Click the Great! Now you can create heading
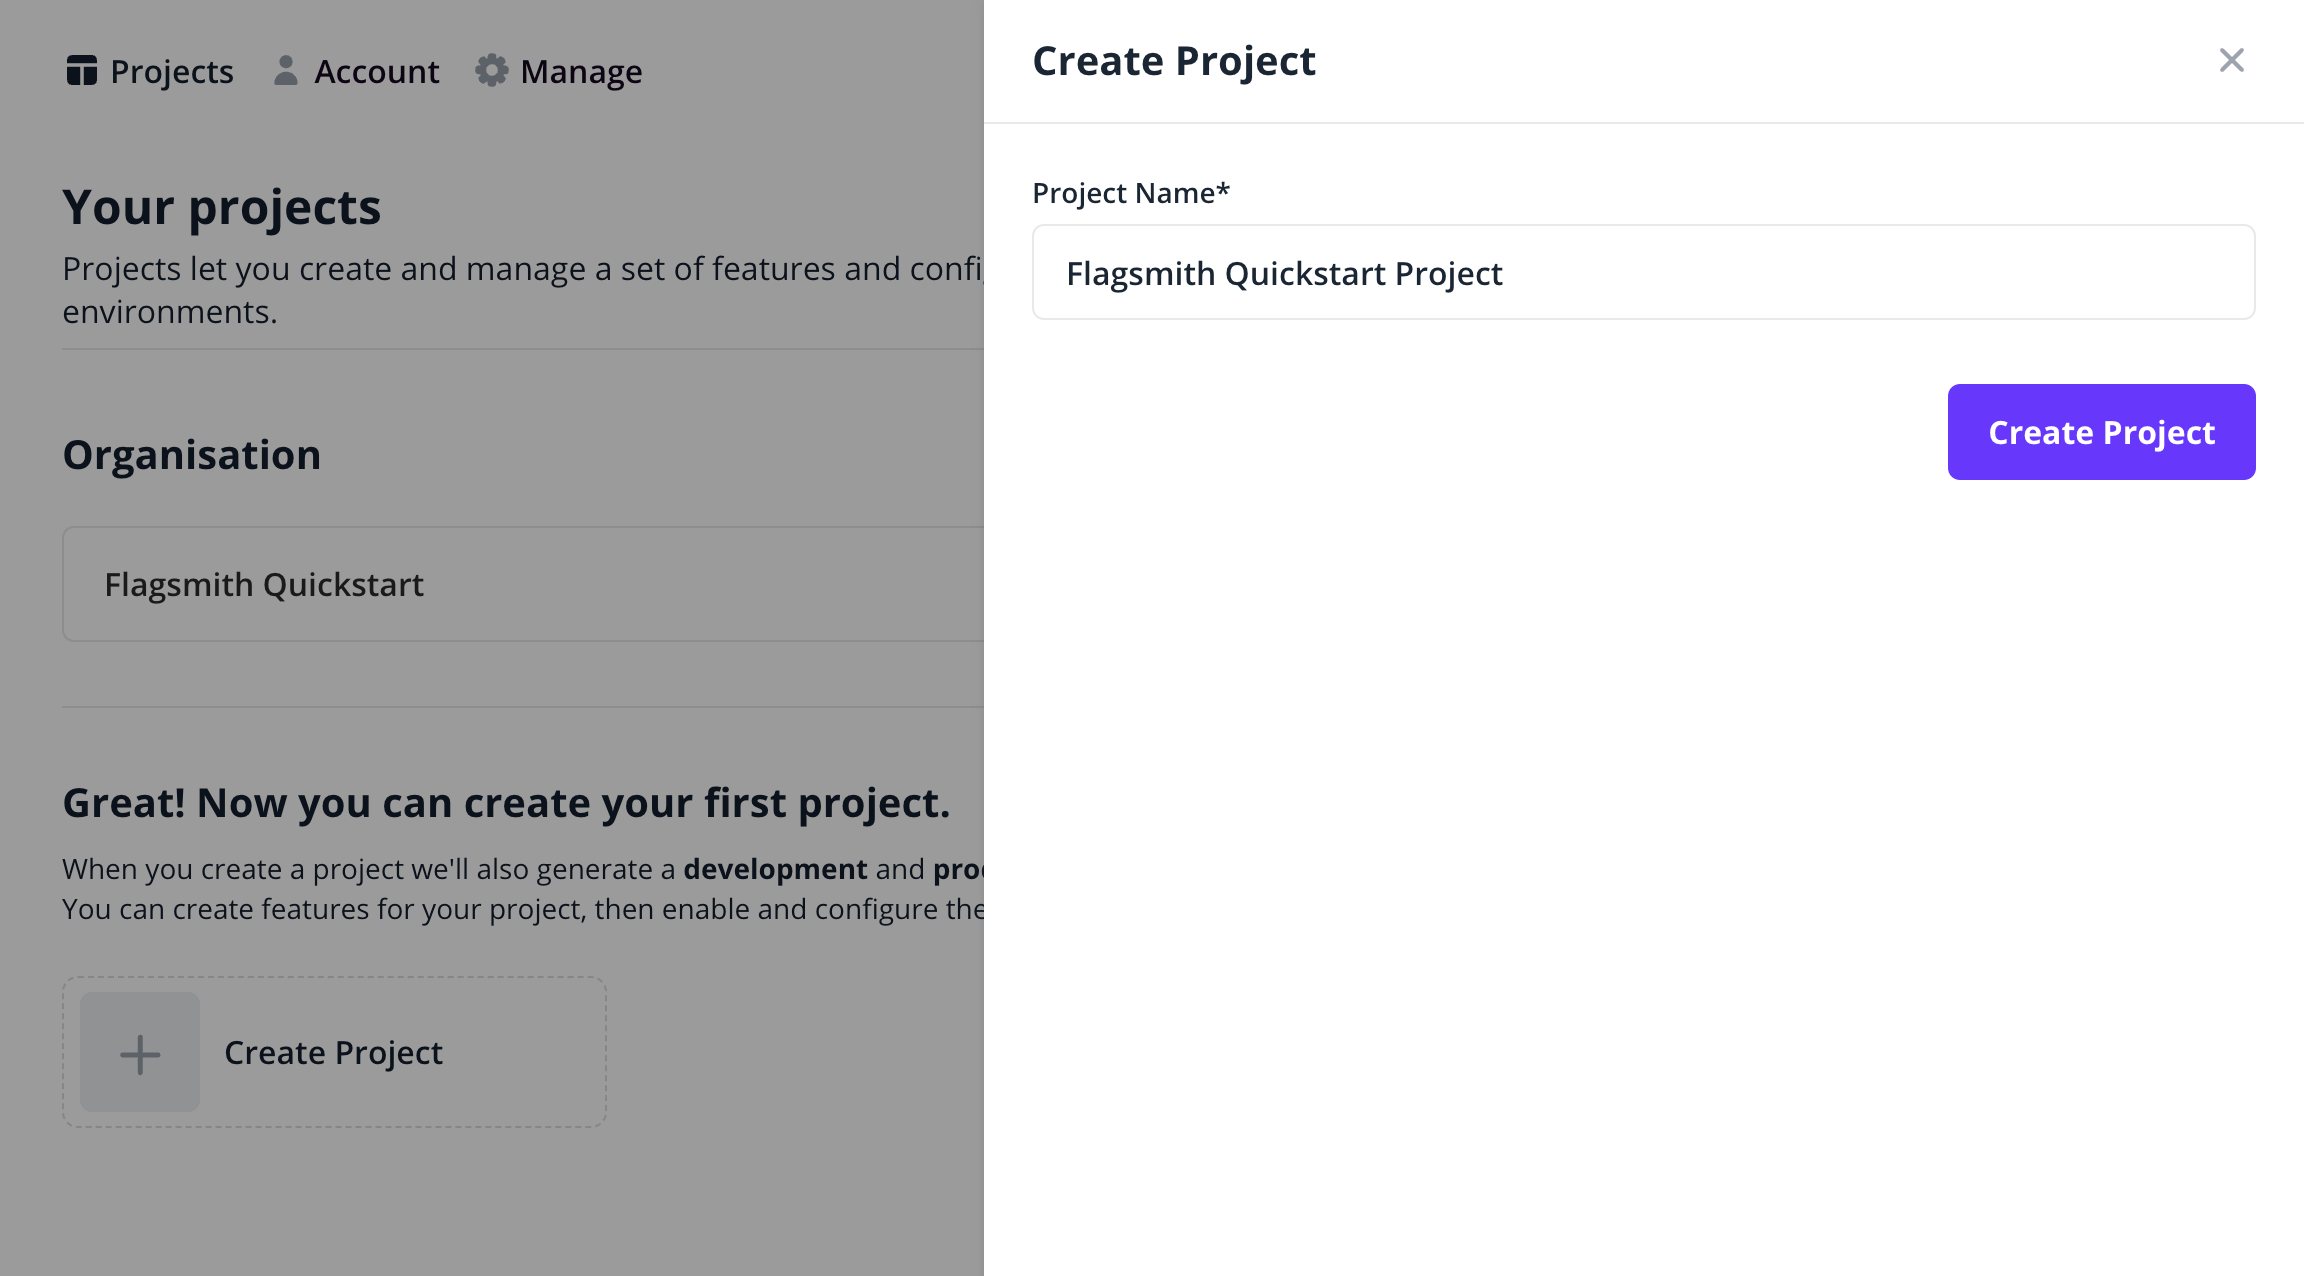This screenshot has height=1276, width=2304. [x=505, y=803]
